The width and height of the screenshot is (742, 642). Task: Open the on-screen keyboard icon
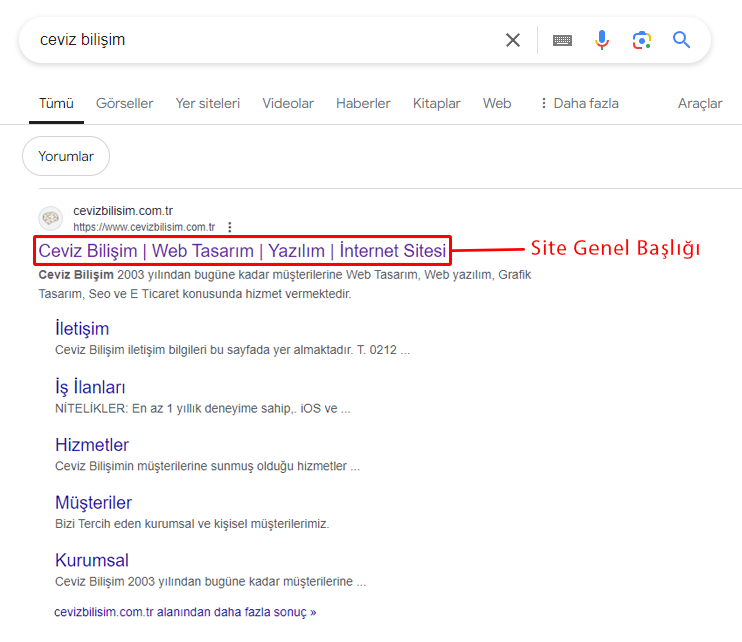point(562,40)
